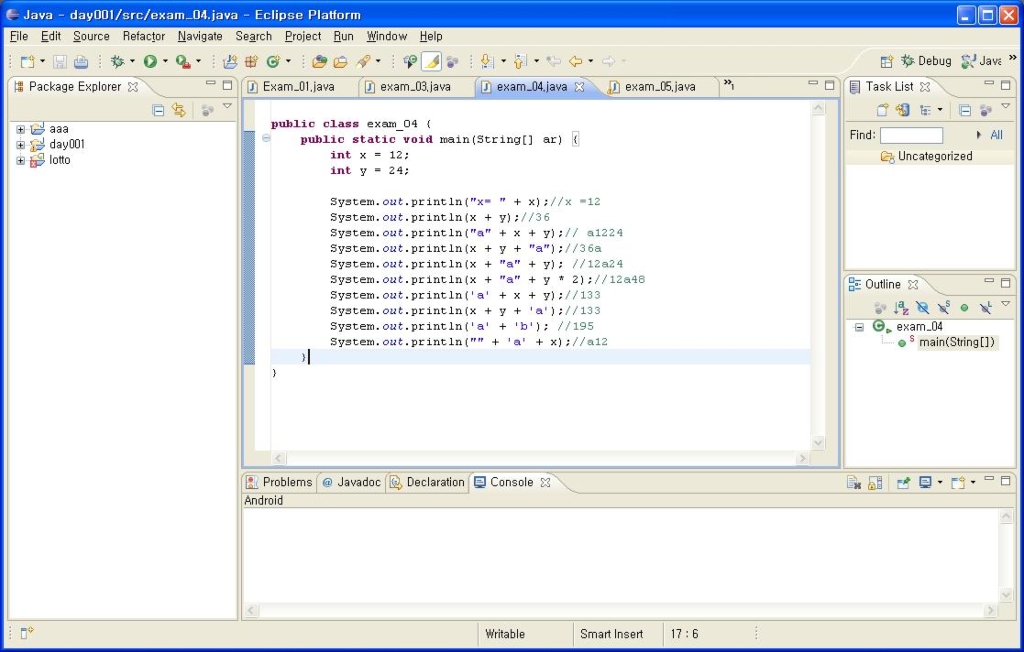
Task: Click the Previous Annotation arrow icon
Action: click(x=520, y=61)
